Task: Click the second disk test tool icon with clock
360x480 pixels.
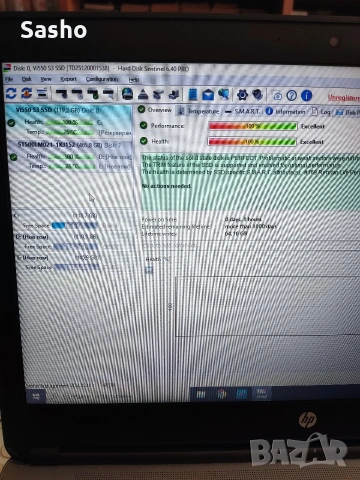Action: pos(77,94)
